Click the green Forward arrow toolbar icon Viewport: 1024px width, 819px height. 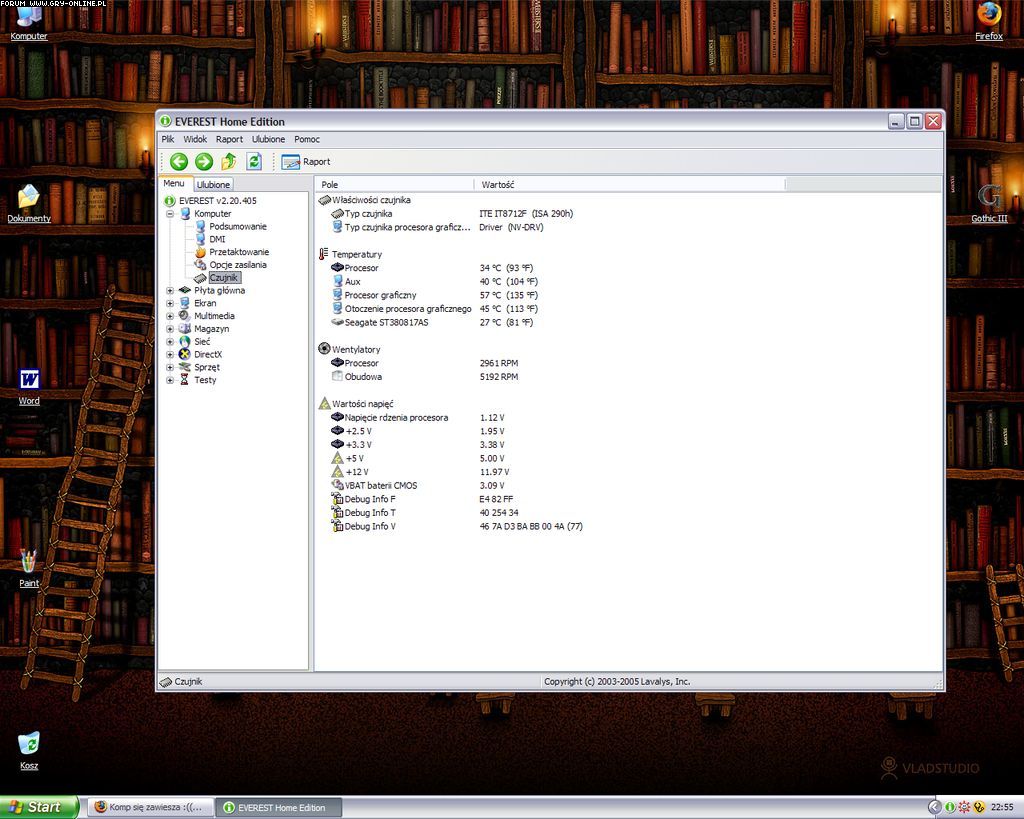click(x=204, y=162)
